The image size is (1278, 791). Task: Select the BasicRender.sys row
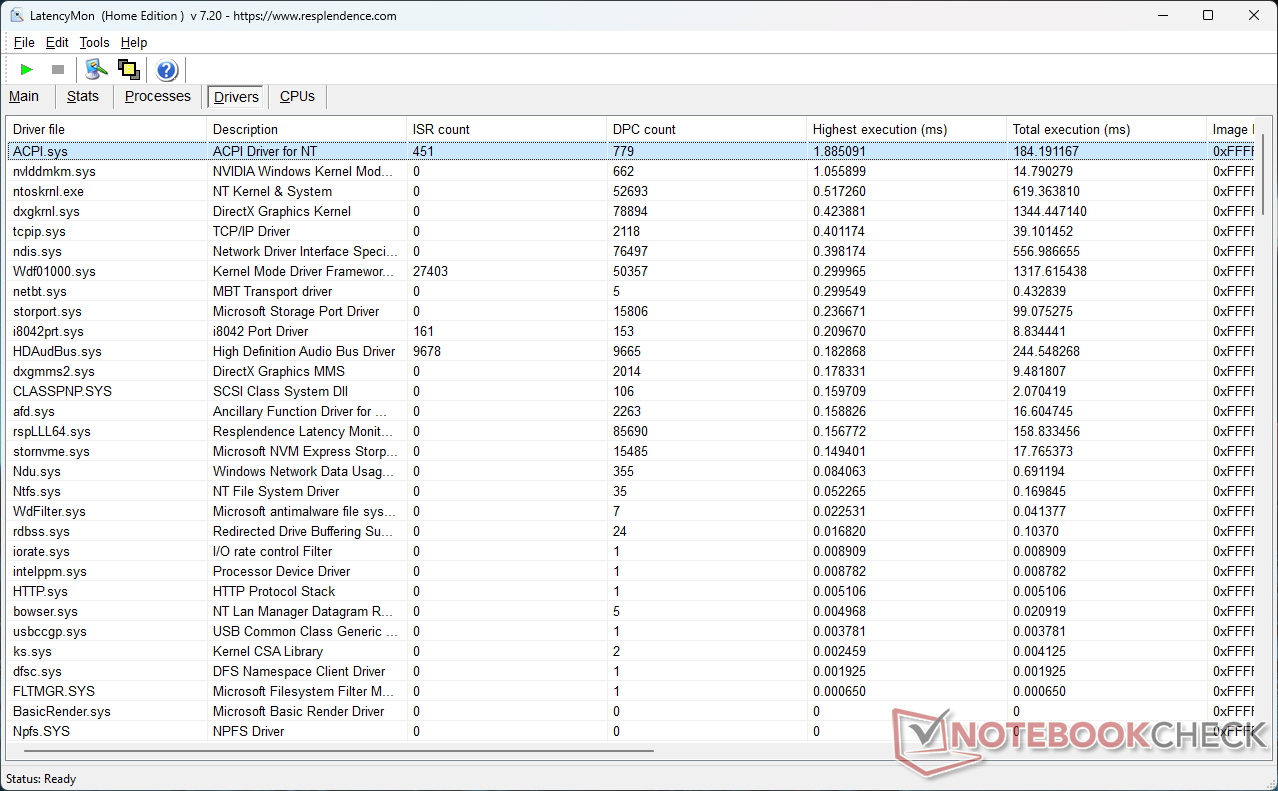pyautogui.click(x=631, y=711)
